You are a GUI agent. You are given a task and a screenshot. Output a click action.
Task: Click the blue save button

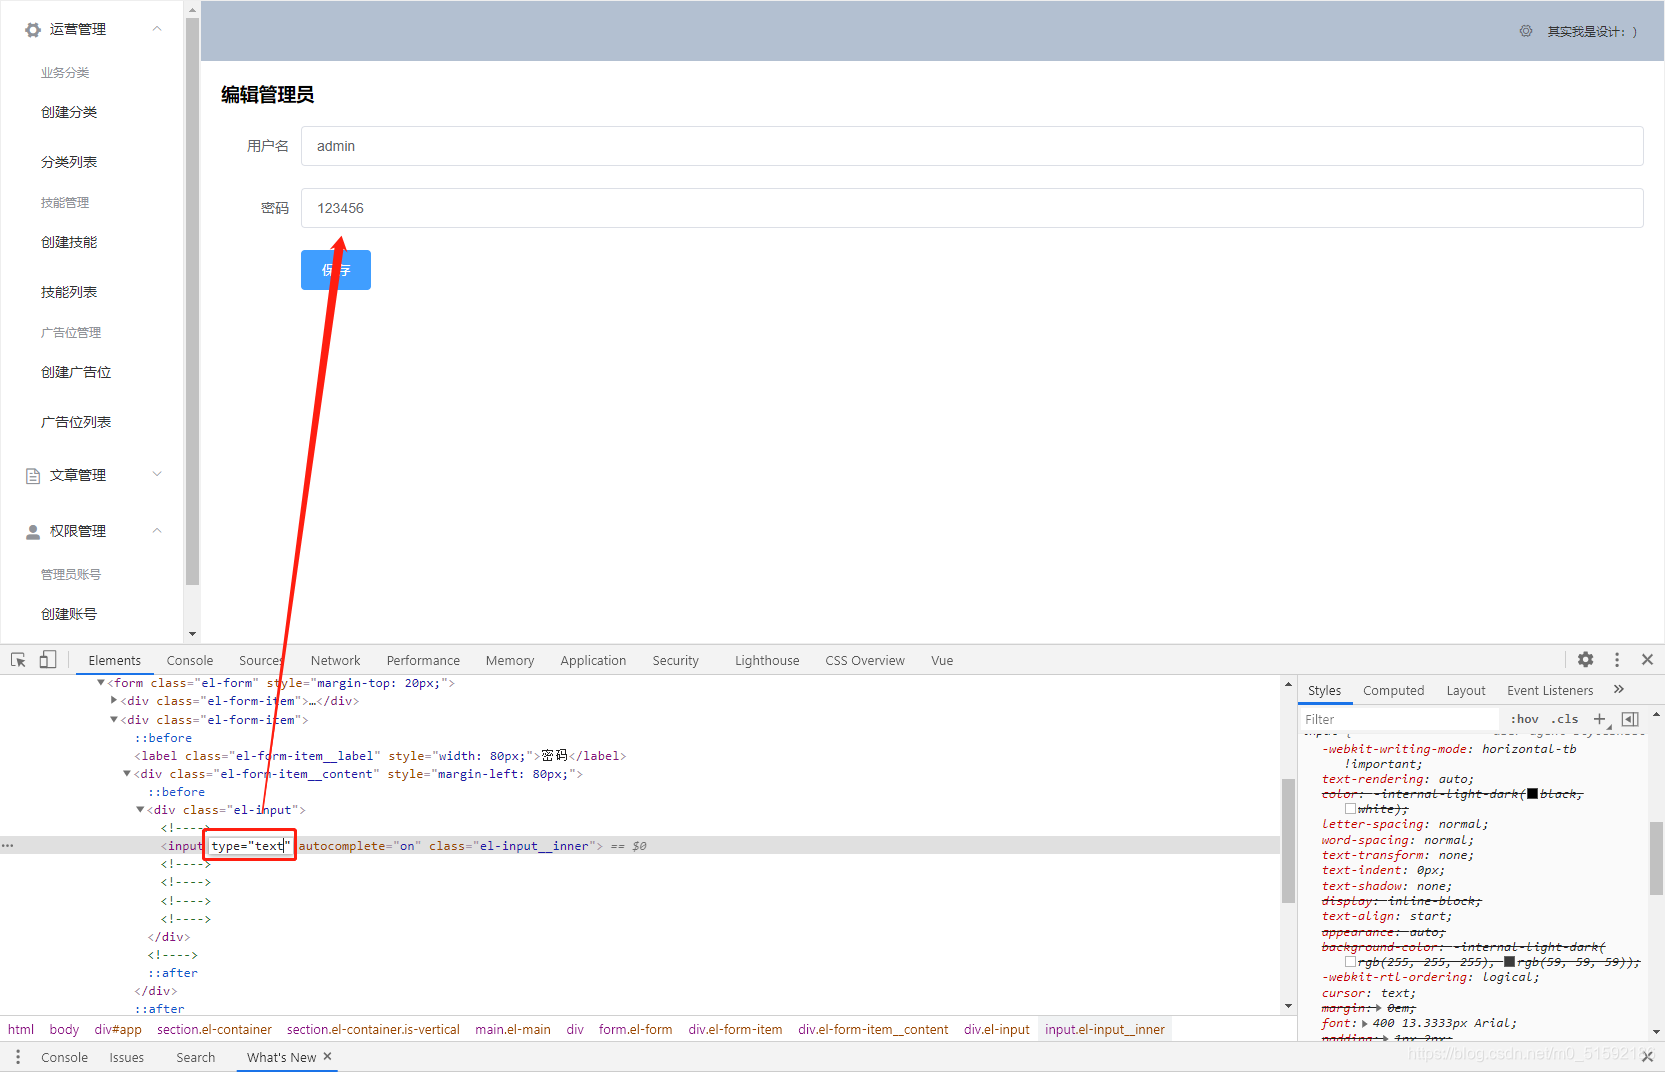point(336,270)
